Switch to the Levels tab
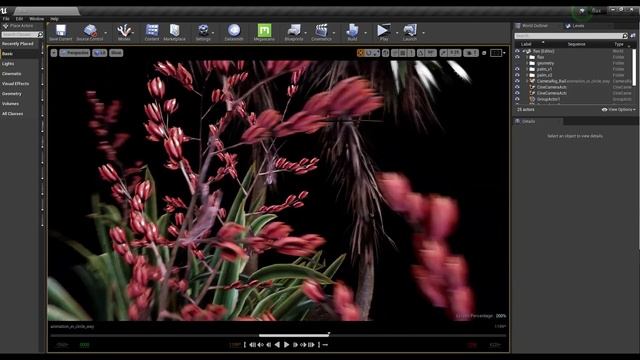Image resolution: width=640 pixels, height=360 pixels. click(578, 26)
